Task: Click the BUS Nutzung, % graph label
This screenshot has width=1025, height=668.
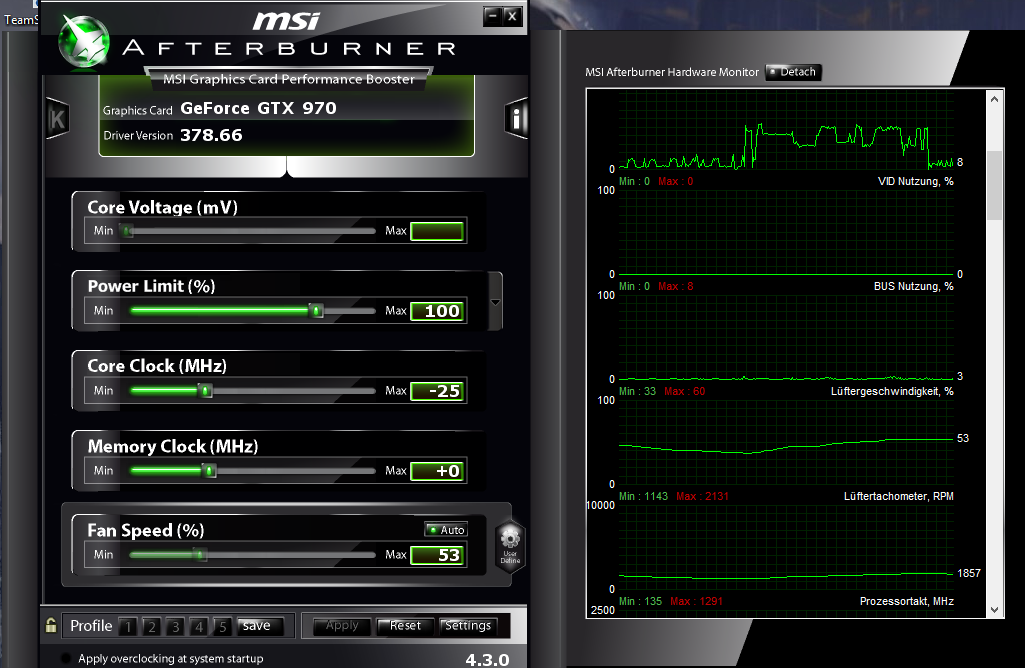Action: point(913,286)
